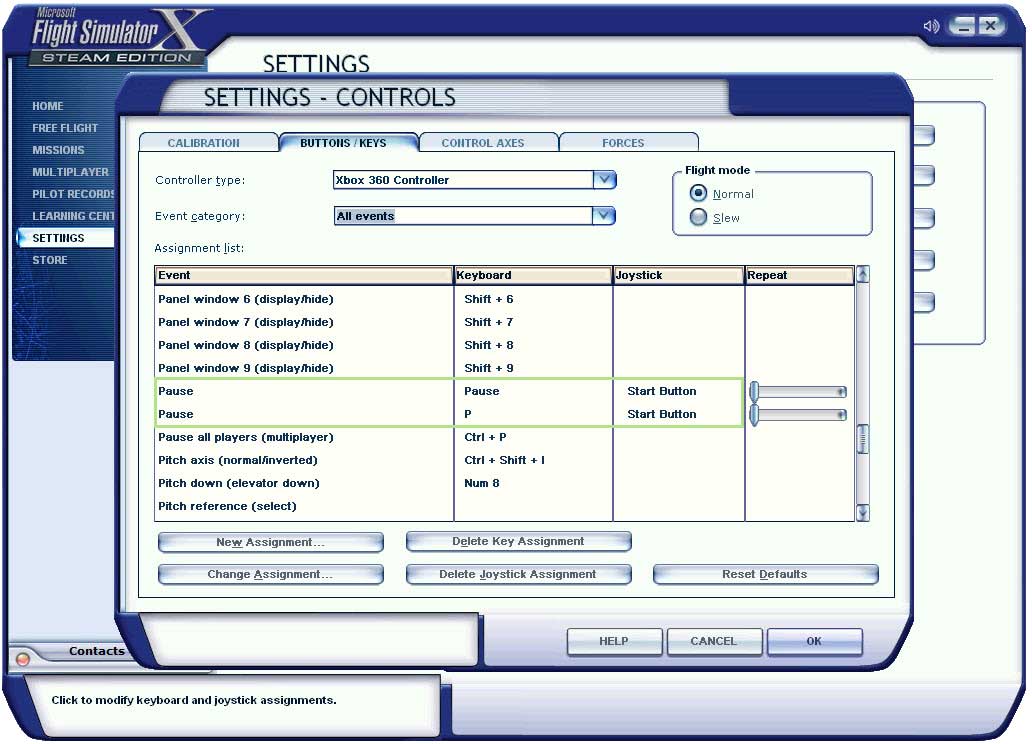This screenshot has height=744, width=1032.
Task: Open Store in sidebar
Action: [x=50, y=260]
